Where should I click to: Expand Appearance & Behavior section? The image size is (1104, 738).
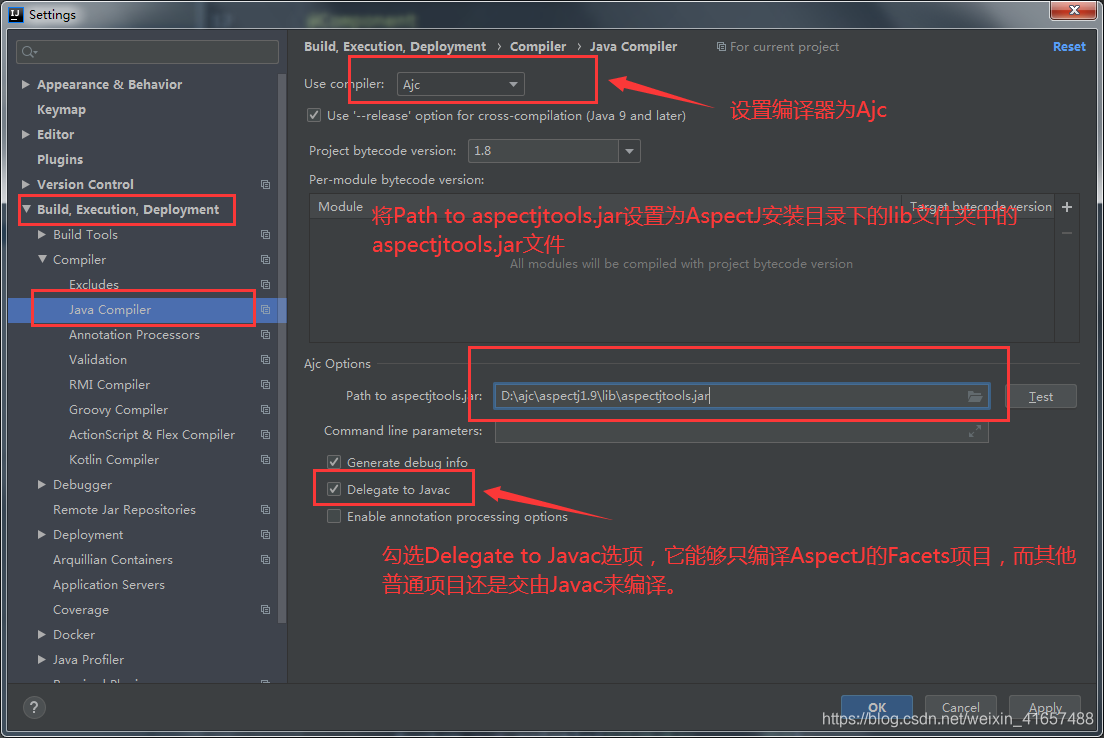(26, 85)
